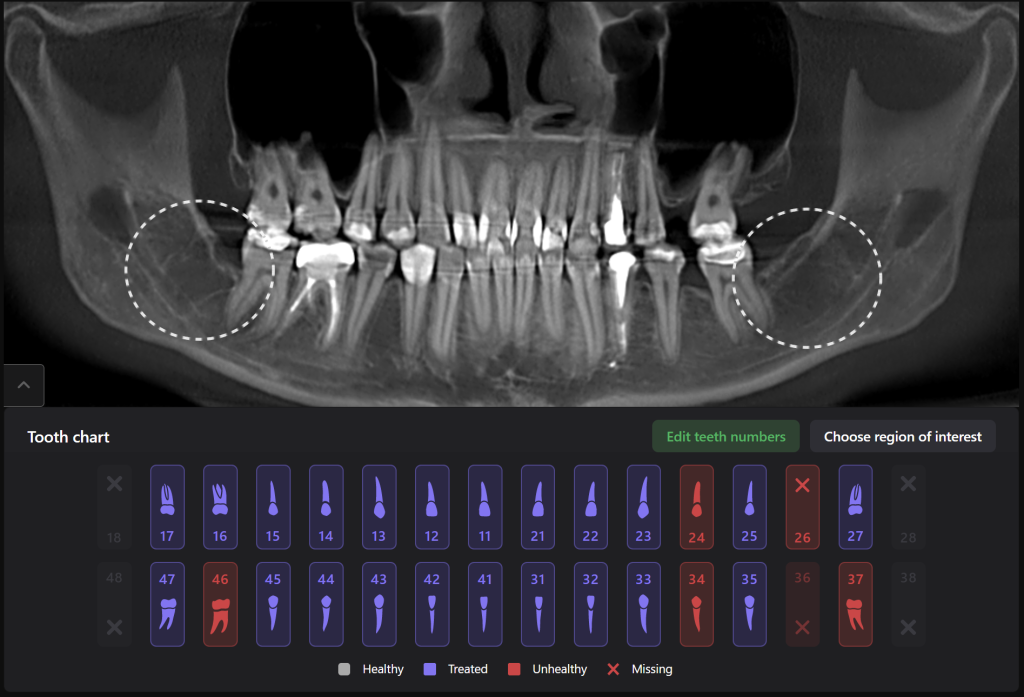This screenshot has width=1024, height=697.
Task: Open the Edit teeth numbers mode
Action: (725, 436)
